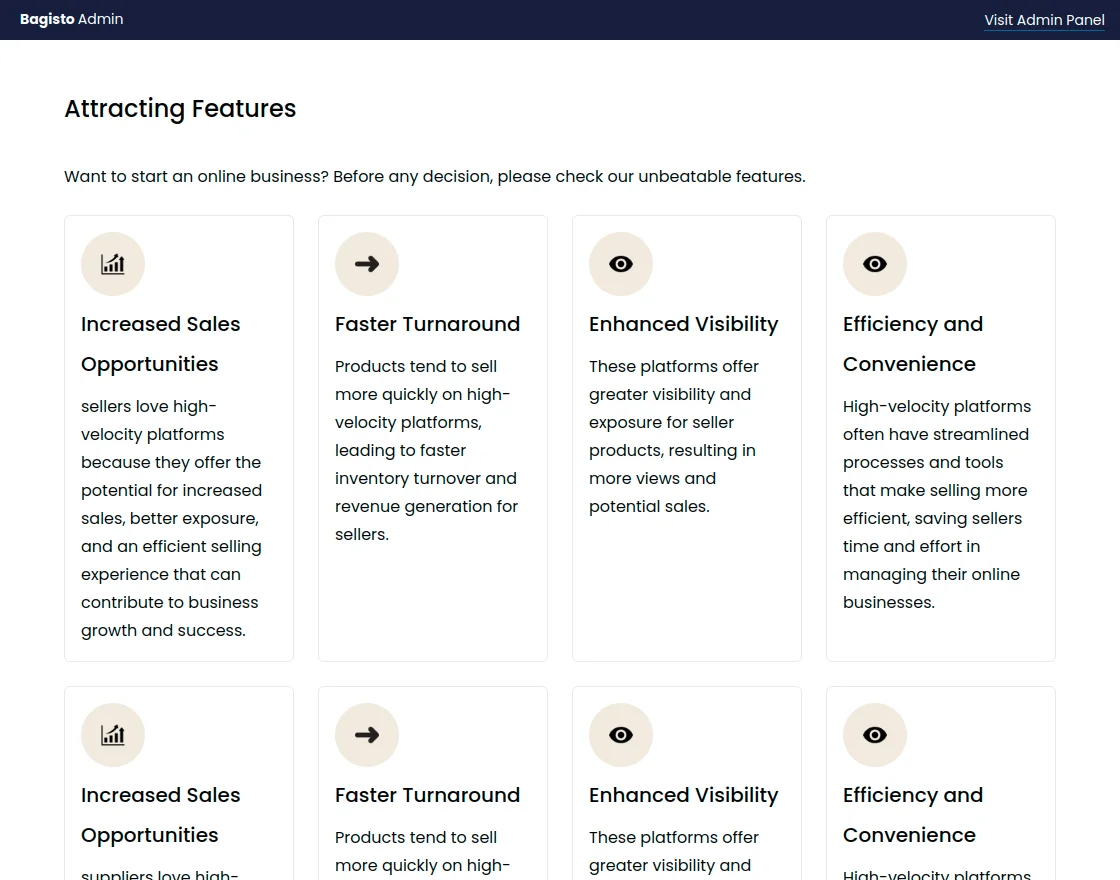This screenshot has width=1120, height=880.
Task: Click the top navigation bar
Action: pyautogui.click(x=560, y=19)
